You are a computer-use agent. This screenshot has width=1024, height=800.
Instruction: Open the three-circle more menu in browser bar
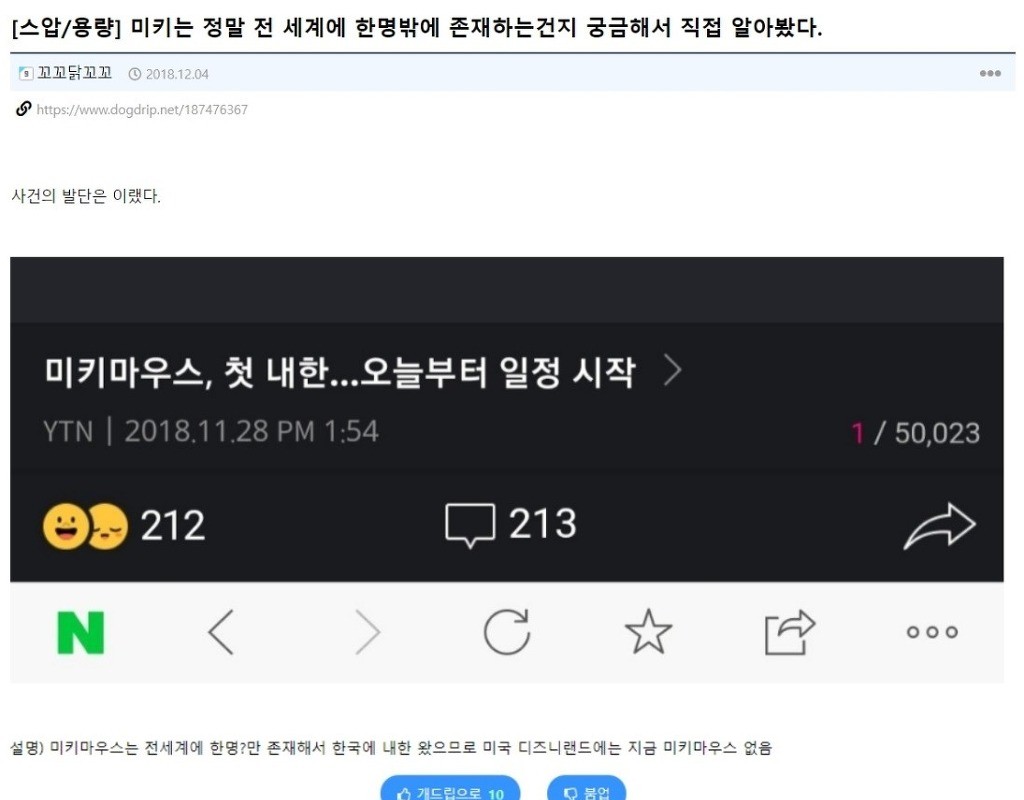point(932,632)
